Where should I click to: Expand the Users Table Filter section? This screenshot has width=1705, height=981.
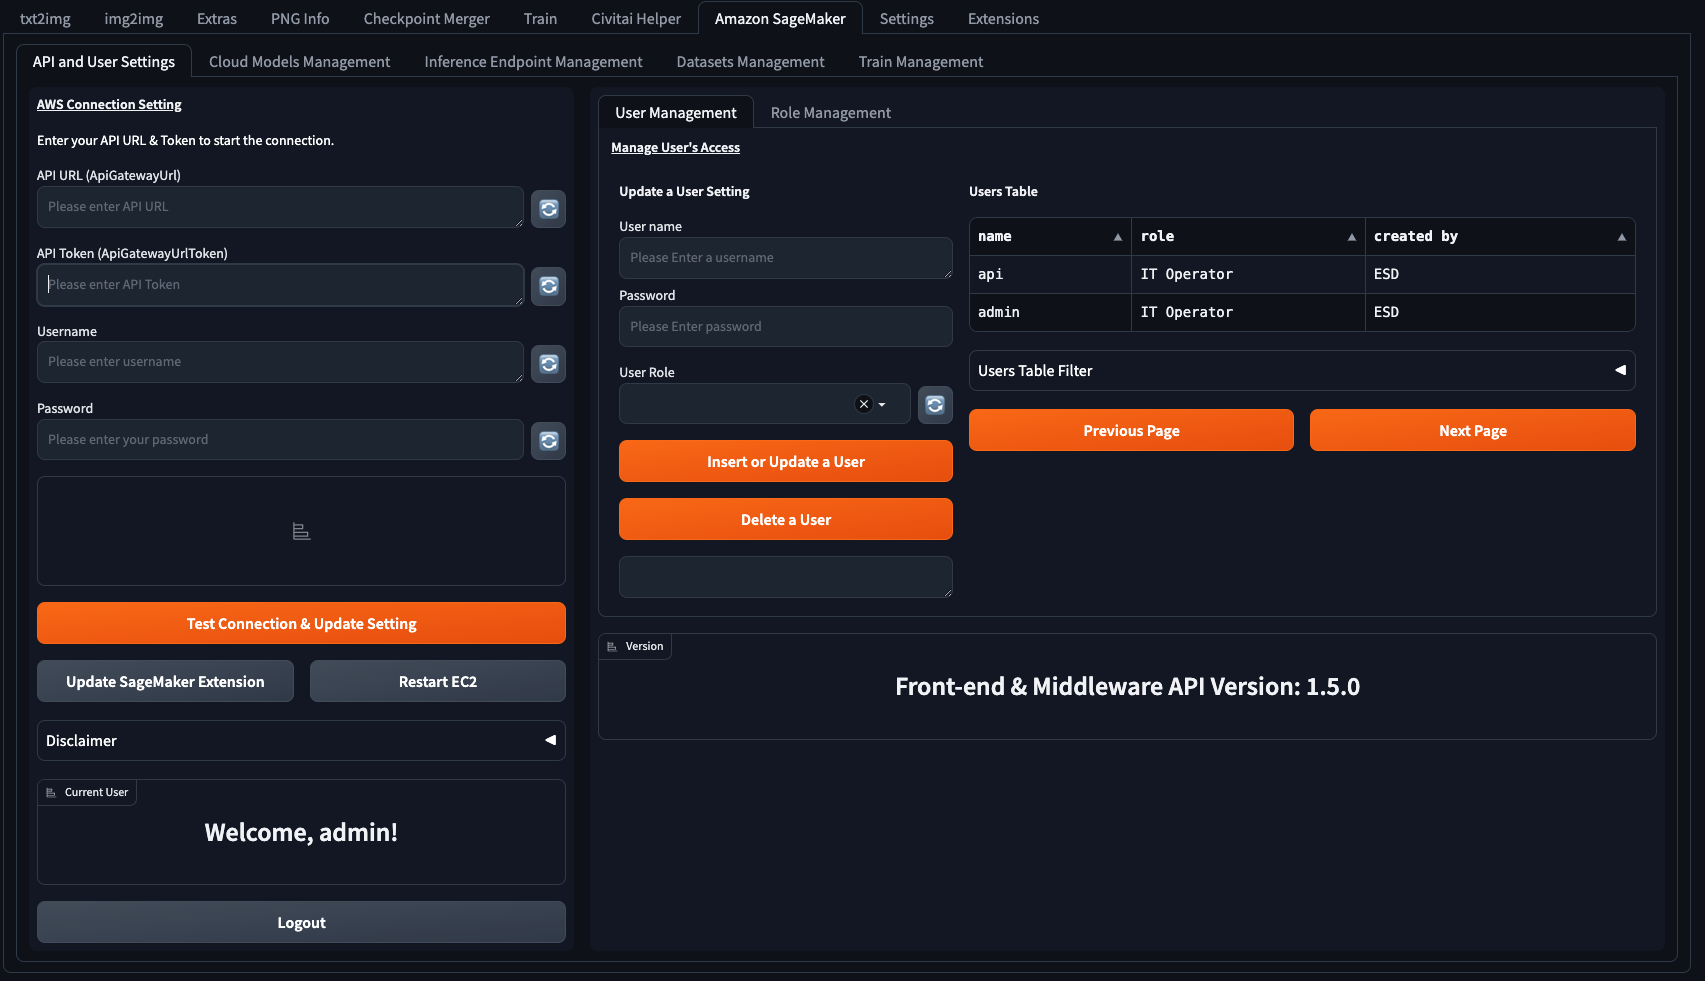click(x=1302, y=370)
